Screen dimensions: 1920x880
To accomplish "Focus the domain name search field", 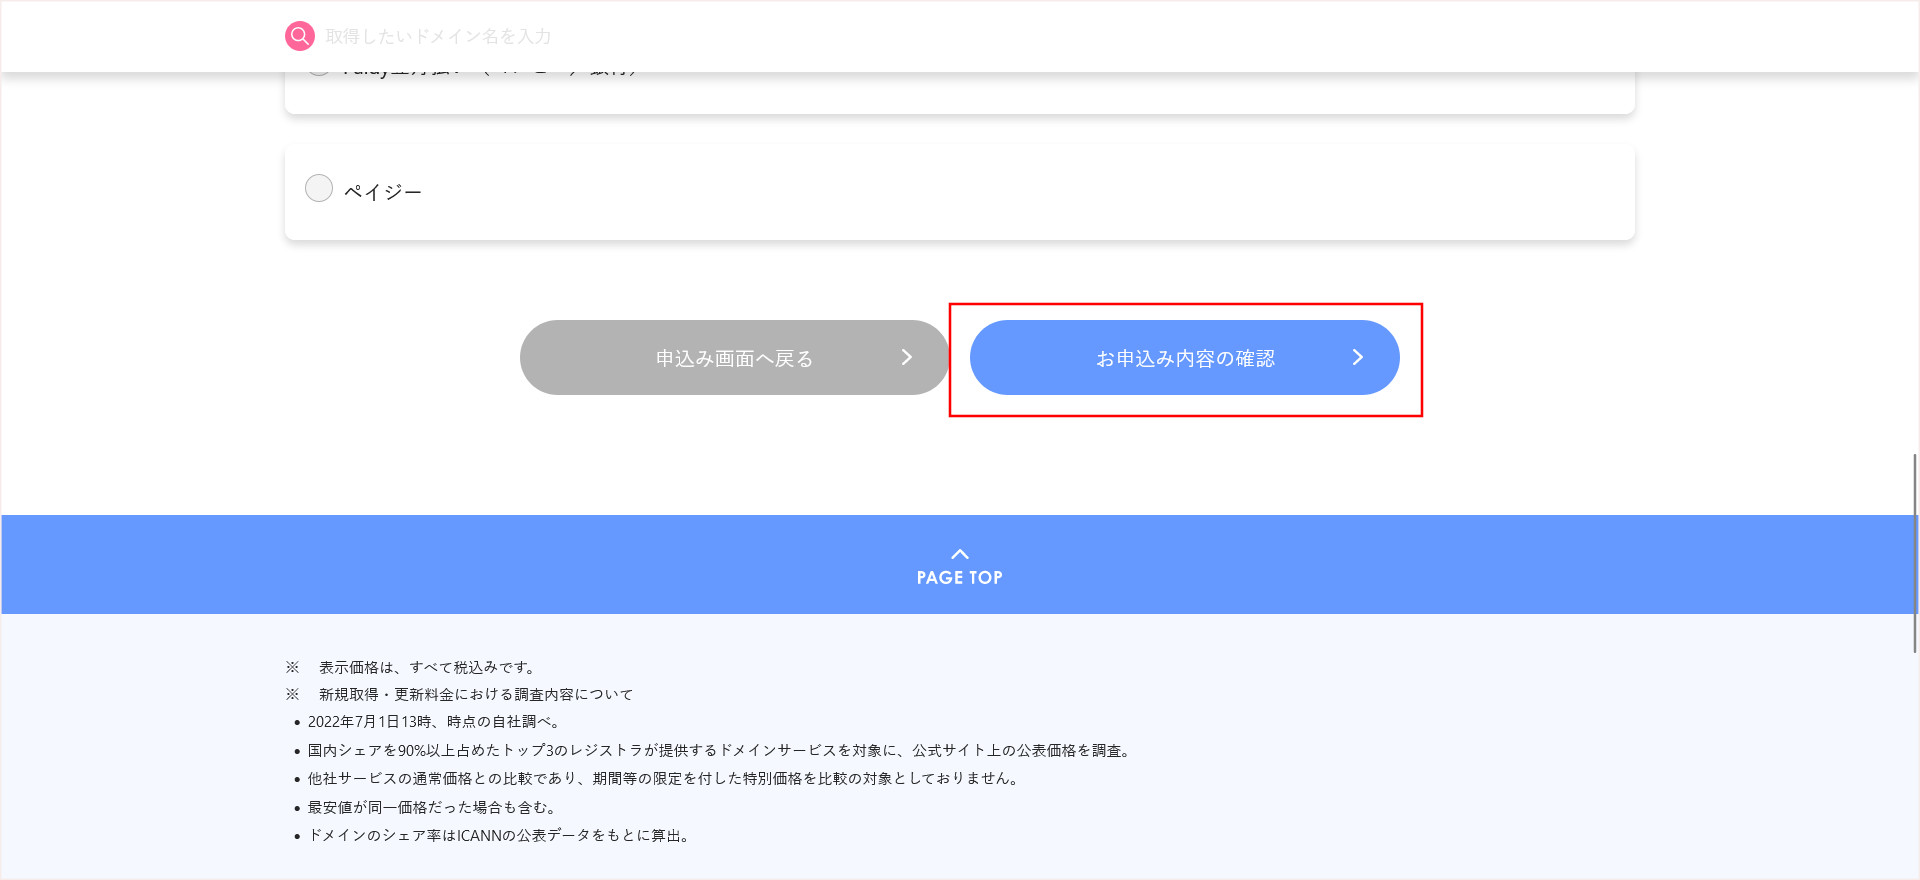I will [x=438, y=37].
